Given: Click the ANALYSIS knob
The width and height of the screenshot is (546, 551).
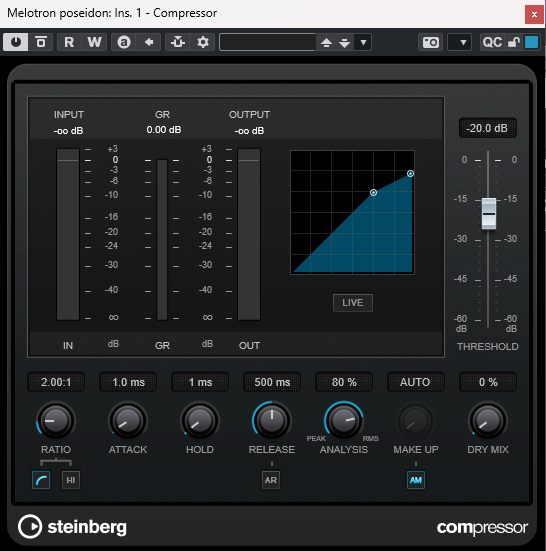Looking at the screenshot, I should 344,421.
